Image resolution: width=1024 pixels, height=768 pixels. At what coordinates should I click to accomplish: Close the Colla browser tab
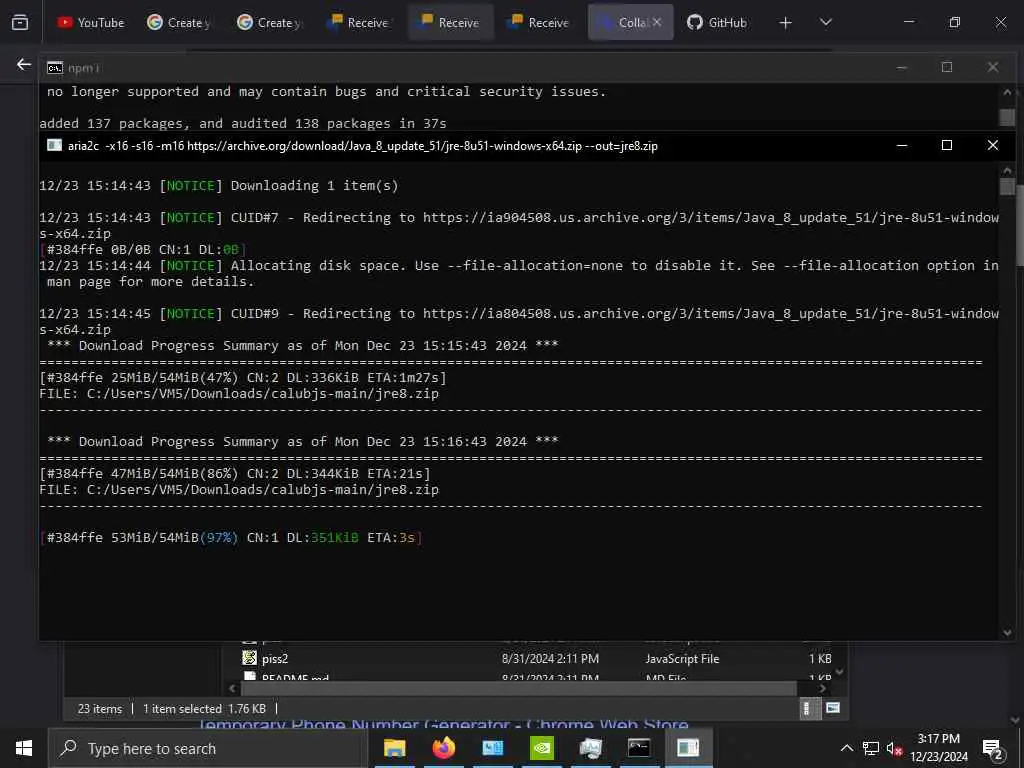[657, 22]
